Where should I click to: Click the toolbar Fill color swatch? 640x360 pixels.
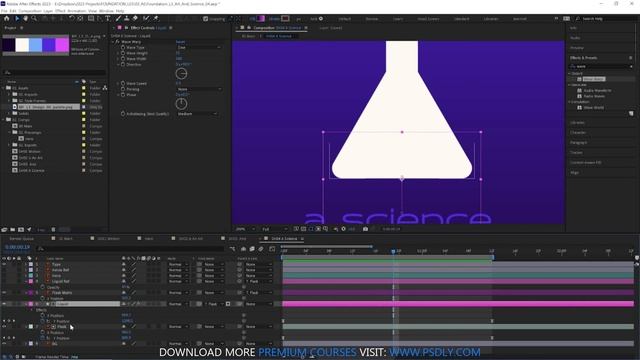coord(261,18)
